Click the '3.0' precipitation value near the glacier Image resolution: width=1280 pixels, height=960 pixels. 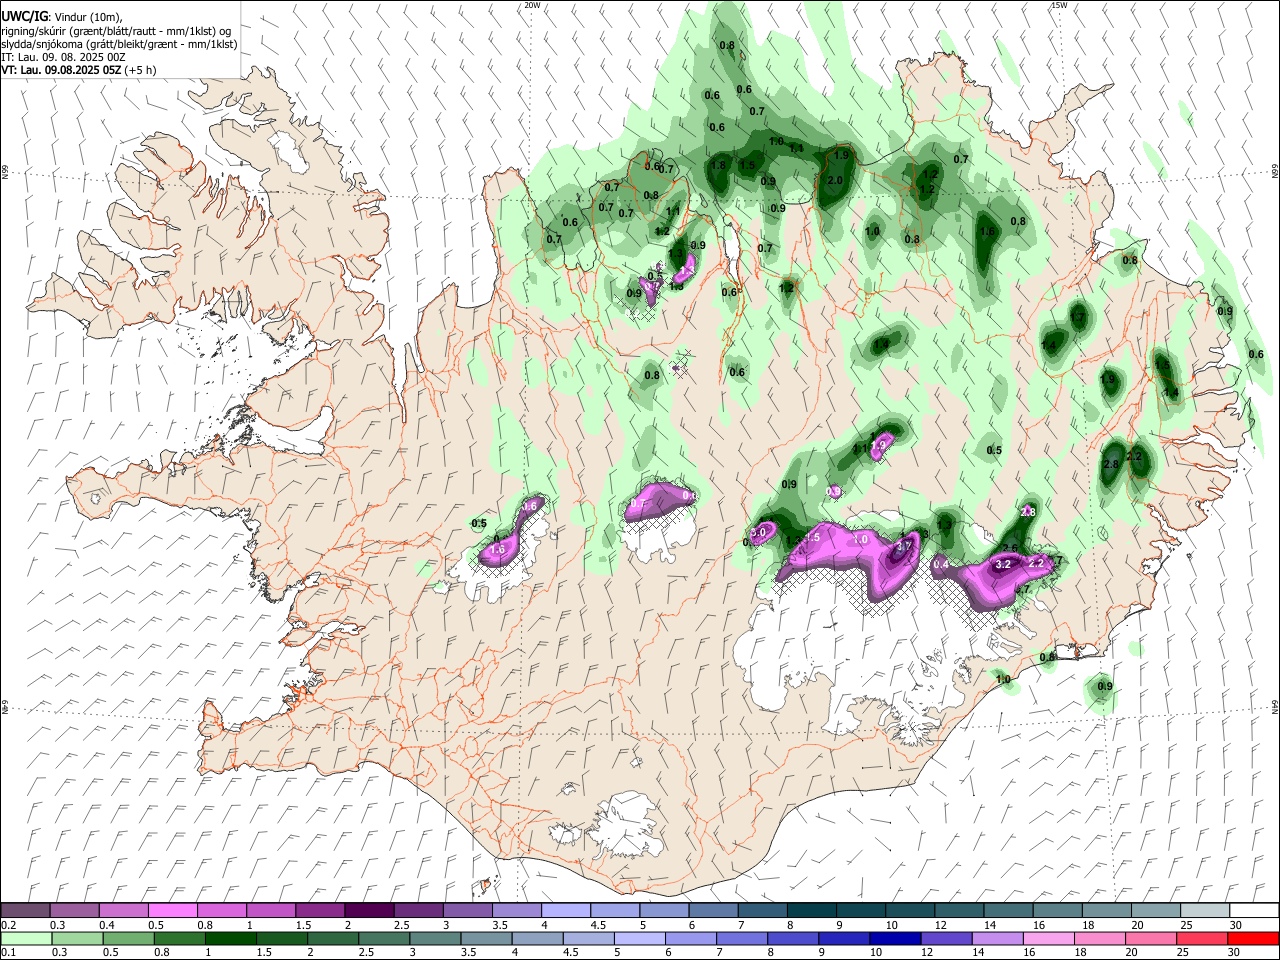[759, 532]
